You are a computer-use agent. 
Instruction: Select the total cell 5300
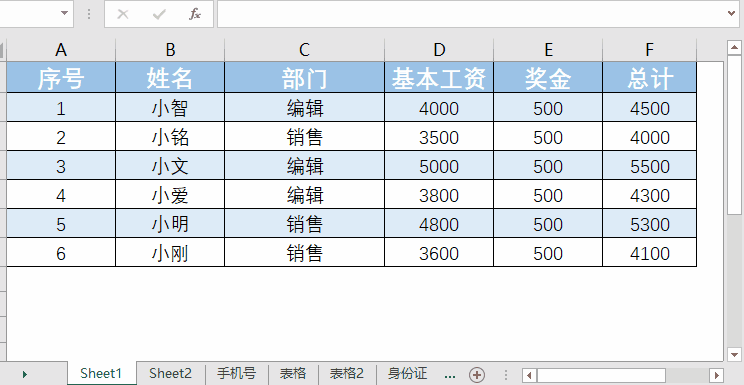pyautogui.click(x=650, y=224)
